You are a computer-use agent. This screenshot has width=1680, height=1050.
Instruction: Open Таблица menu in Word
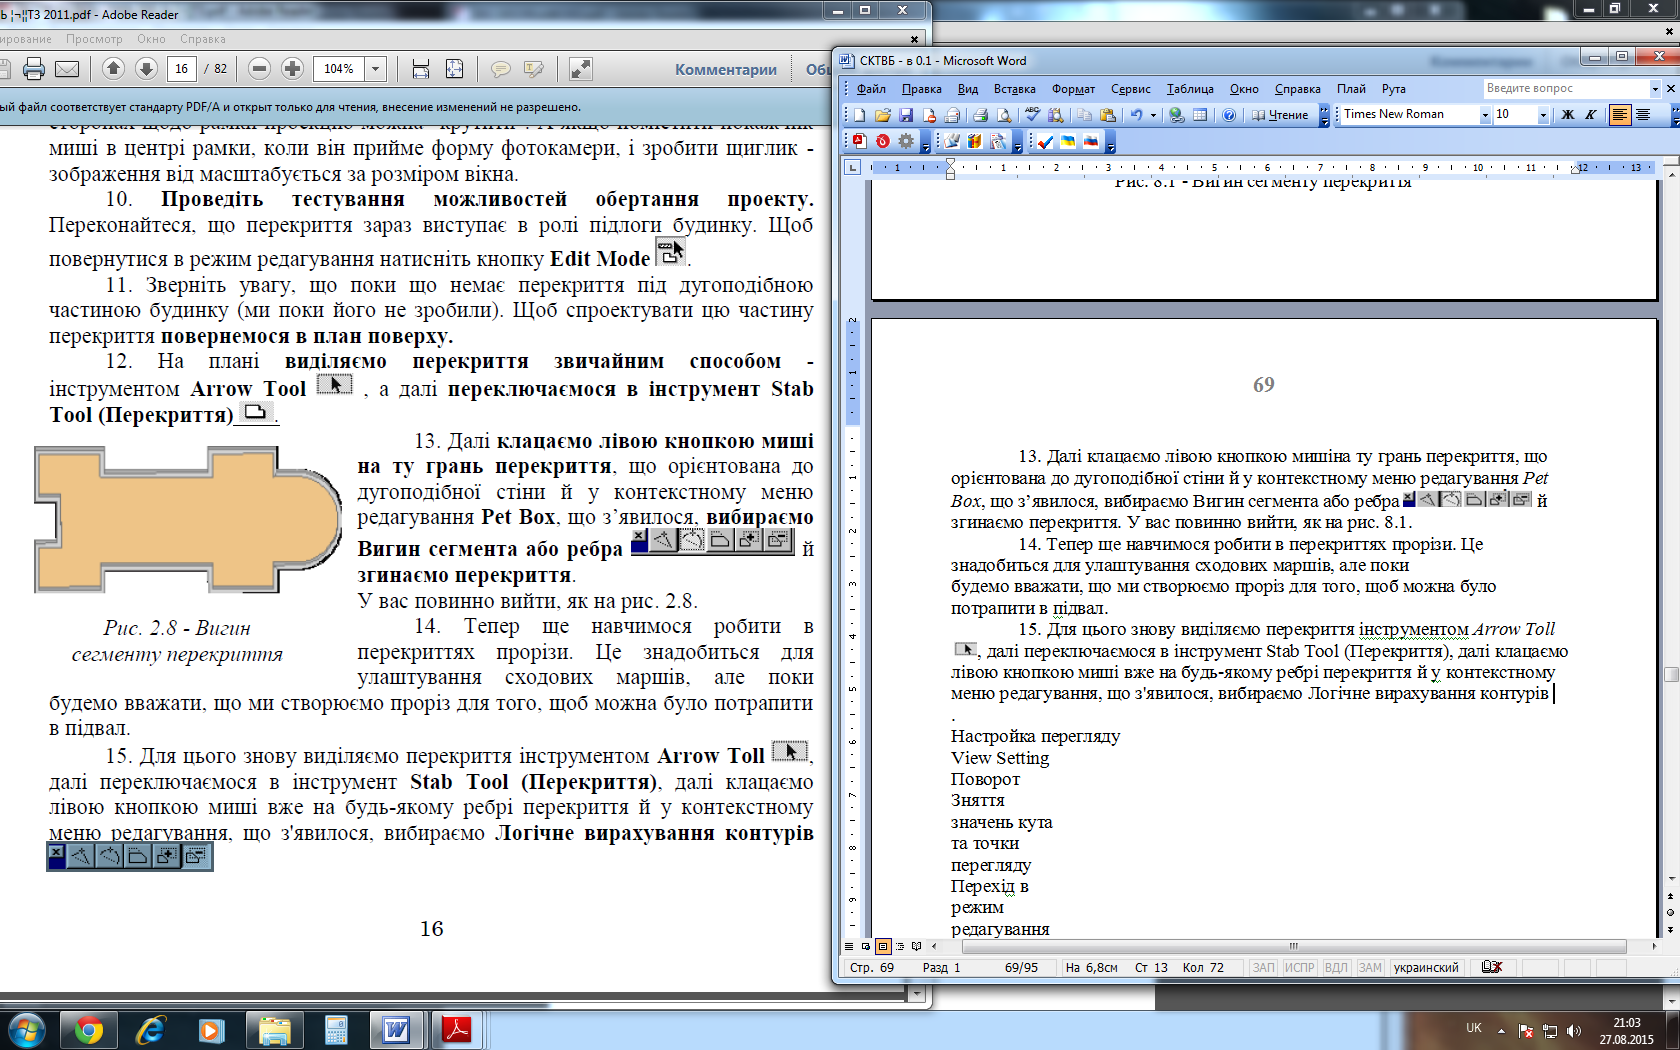1190,89
